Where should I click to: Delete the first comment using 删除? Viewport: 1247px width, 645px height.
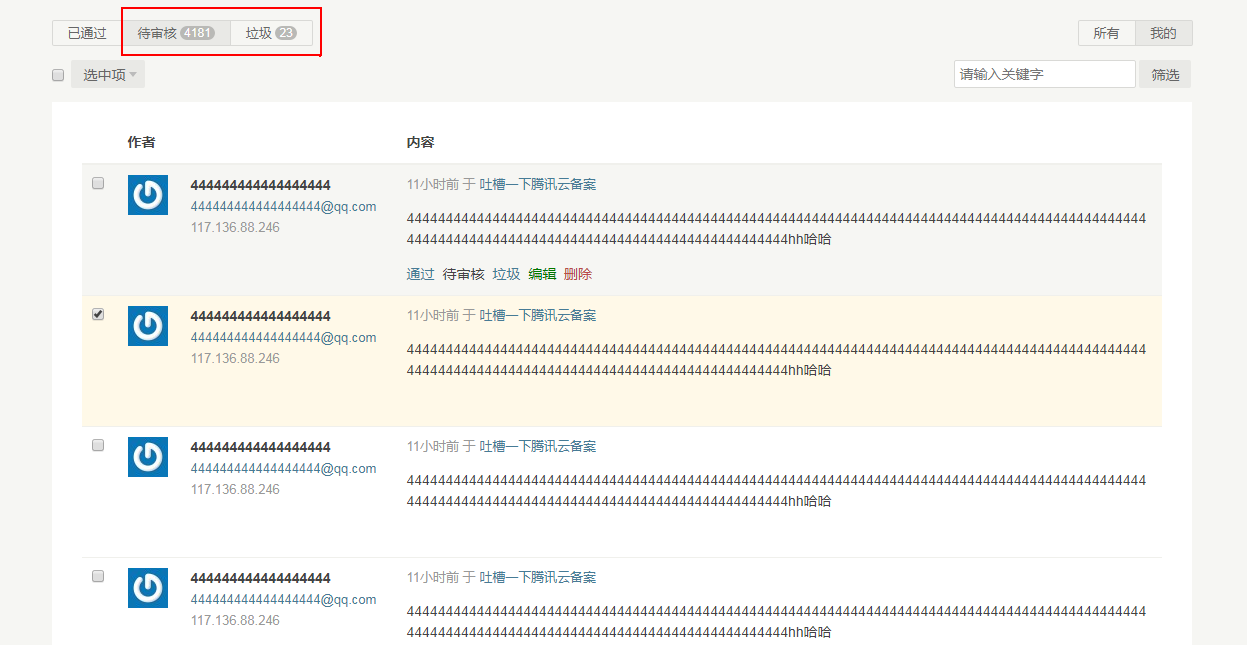(578, 273)
